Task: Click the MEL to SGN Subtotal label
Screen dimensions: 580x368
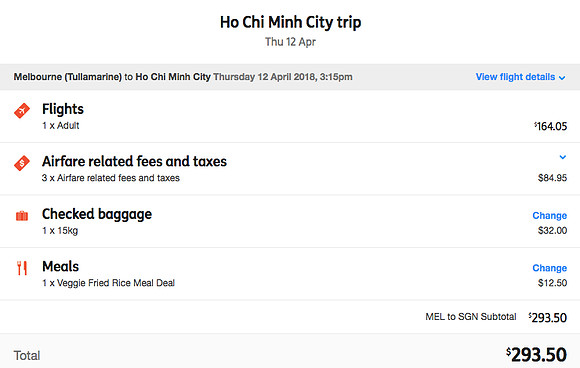Action: (x=471, y=317)
